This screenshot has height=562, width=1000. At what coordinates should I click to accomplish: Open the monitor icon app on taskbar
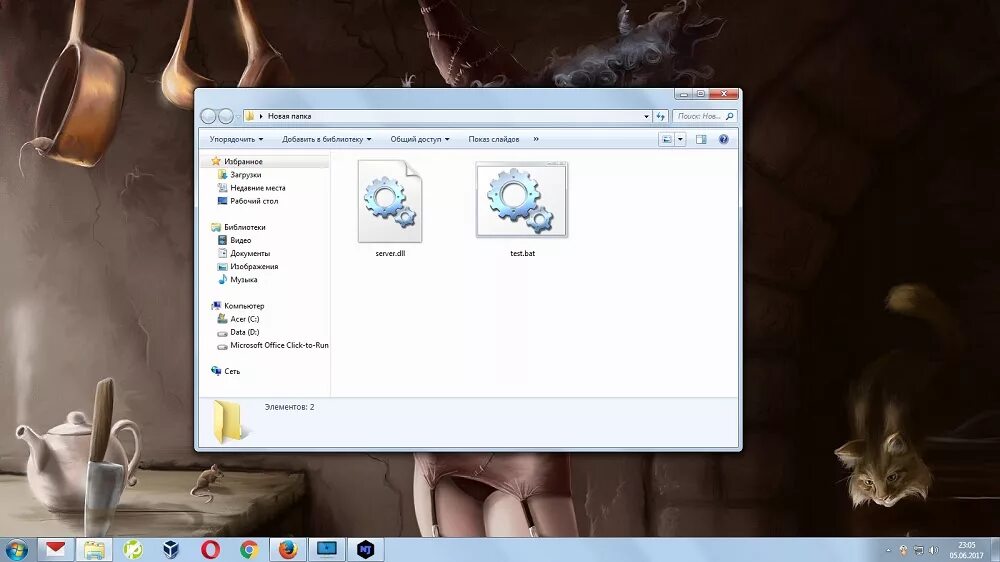pyautogui.click(x=327, y=549)
